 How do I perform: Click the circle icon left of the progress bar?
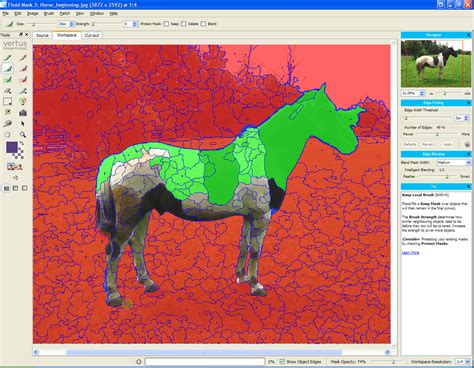139,362
